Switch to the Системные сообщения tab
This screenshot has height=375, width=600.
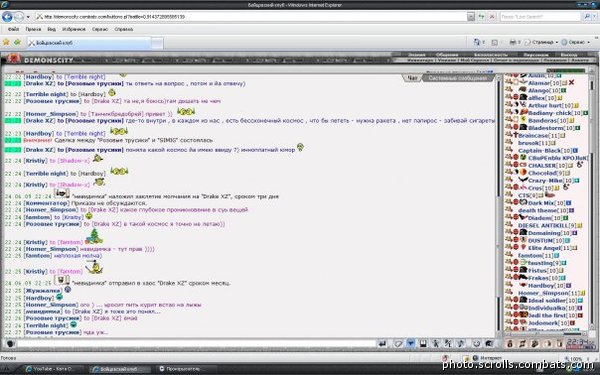click(458, 78)
